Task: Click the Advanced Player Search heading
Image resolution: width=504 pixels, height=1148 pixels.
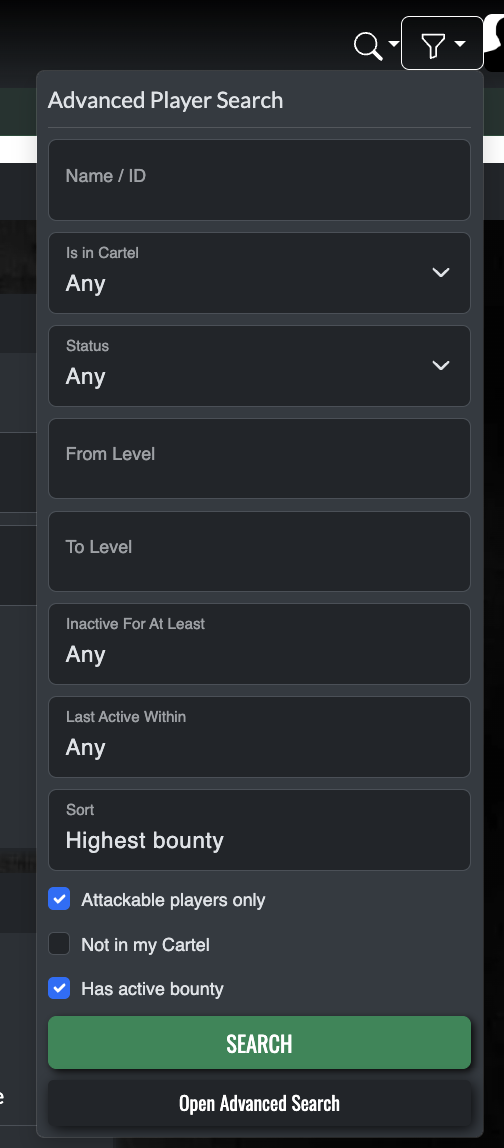Action: tap(166, 100)
